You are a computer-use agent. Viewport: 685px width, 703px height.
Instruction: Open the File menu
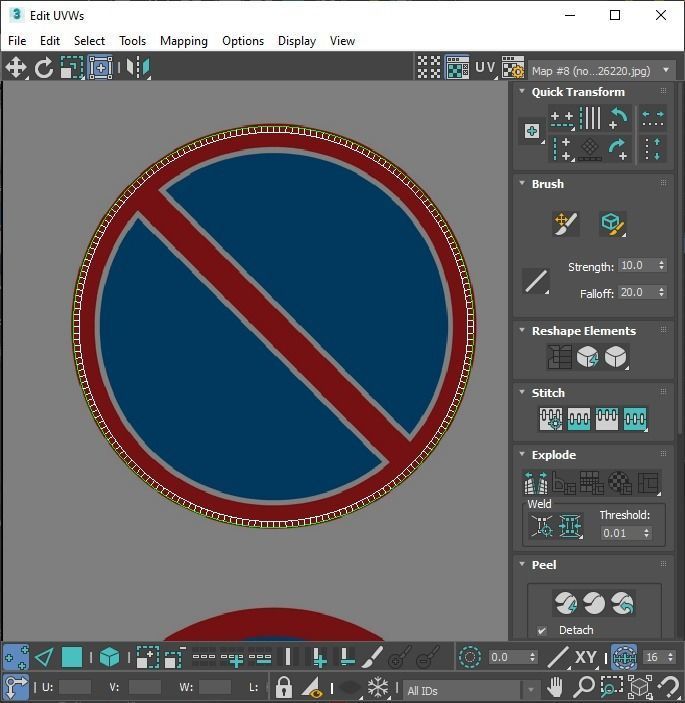click(17, 41)
